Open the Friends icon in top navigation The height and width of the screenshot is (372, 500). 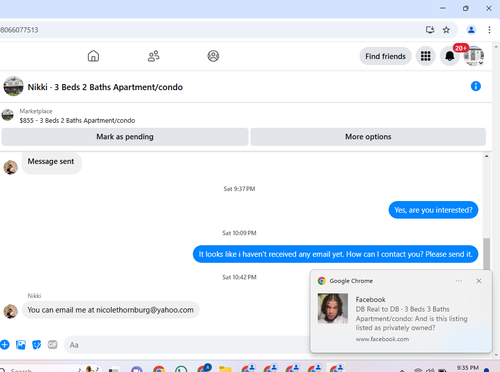point(153,56)
